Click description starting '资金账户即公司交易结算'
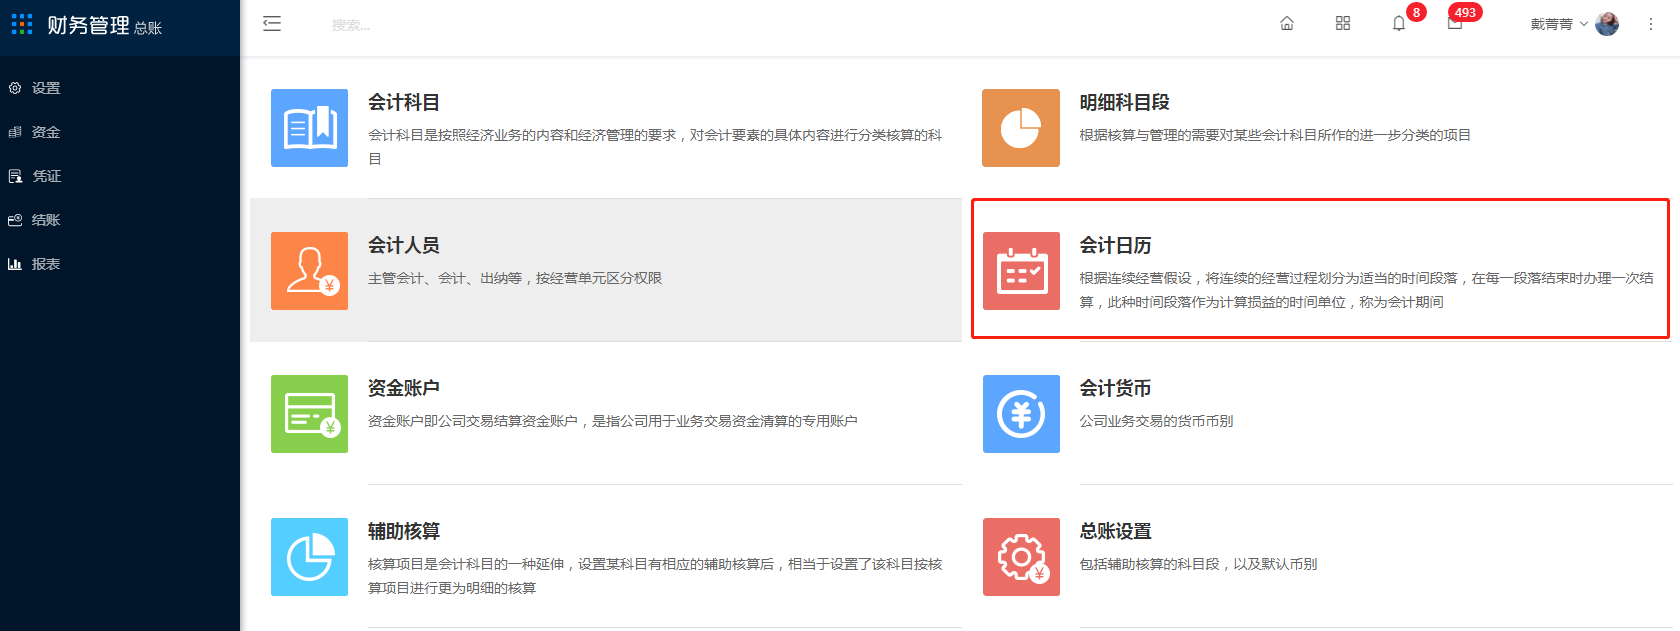 click(613, 421)
